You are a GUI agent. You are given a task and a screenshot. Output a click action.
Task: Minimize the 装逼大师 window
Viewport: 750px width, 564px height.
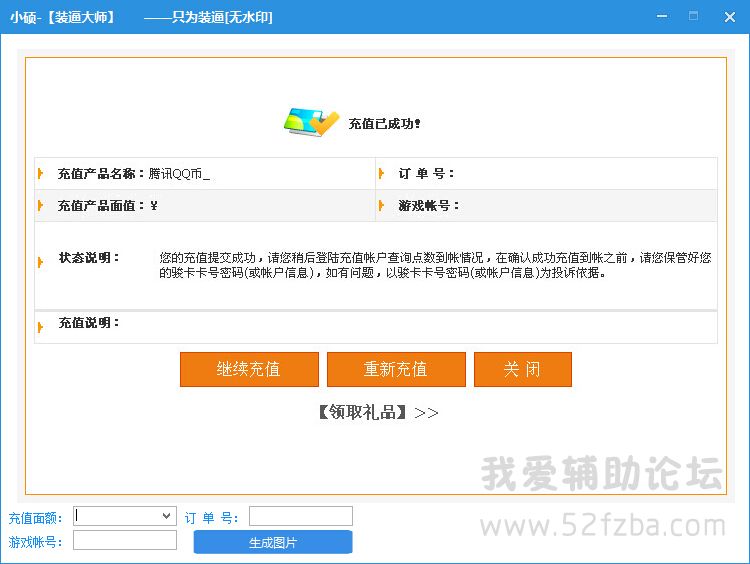[662, 16]
